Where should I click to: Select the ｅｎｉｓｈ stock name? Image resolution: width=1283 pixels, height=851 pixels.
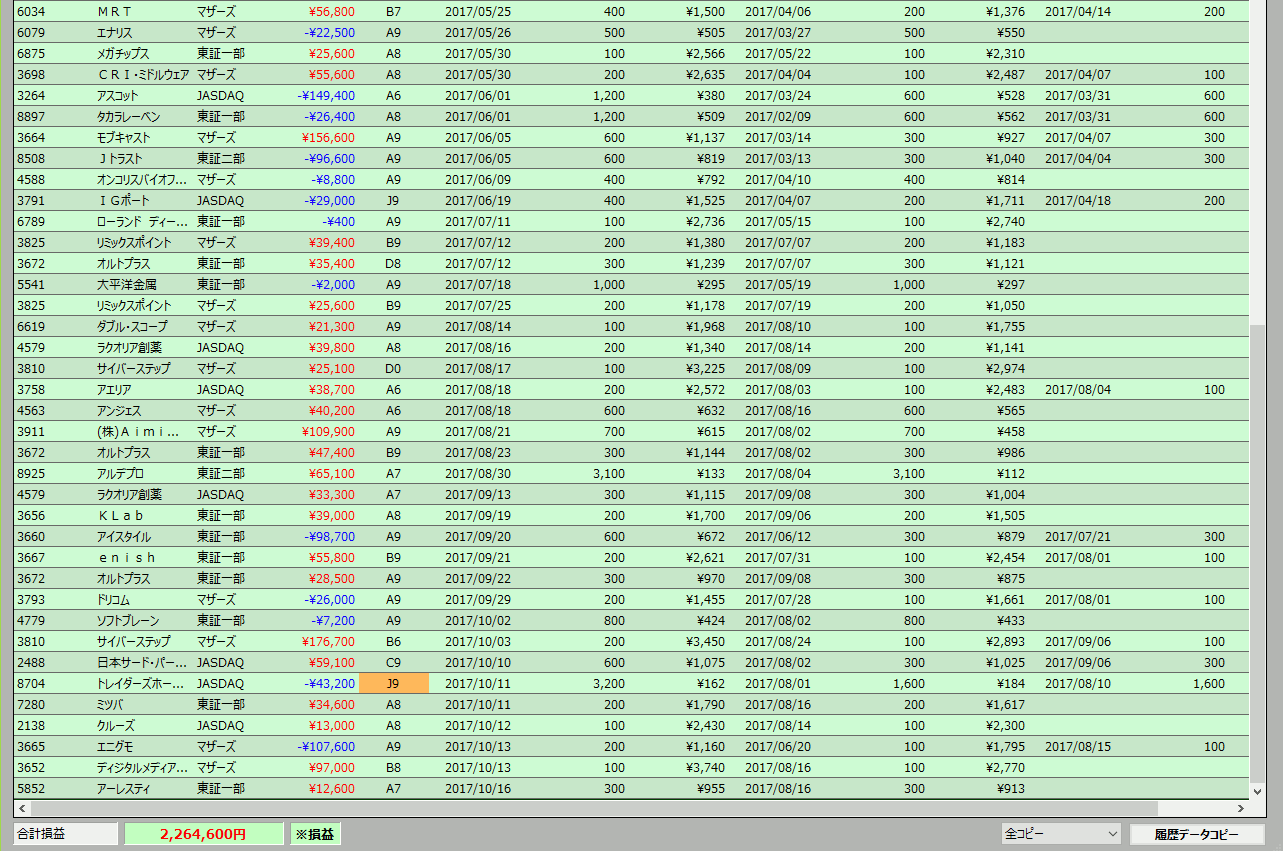pyautogui.click(x=126, y=557)
